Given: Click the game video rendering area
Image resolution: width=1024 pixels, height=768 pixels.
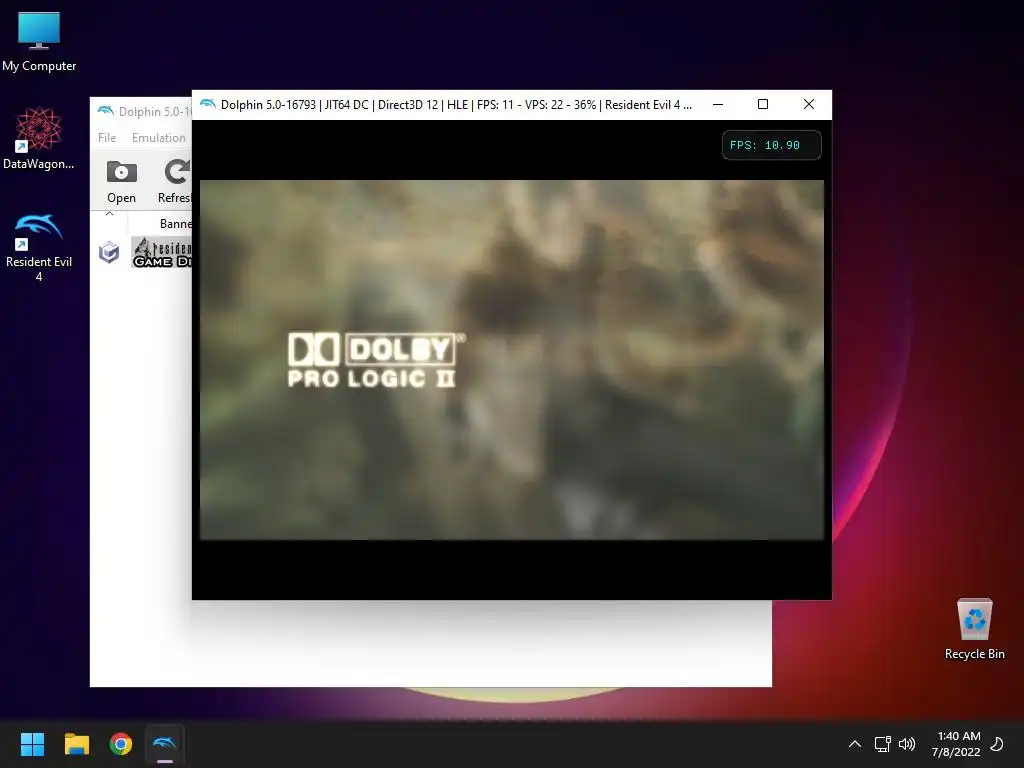Looking at the screenshot, I should (511, 360).
